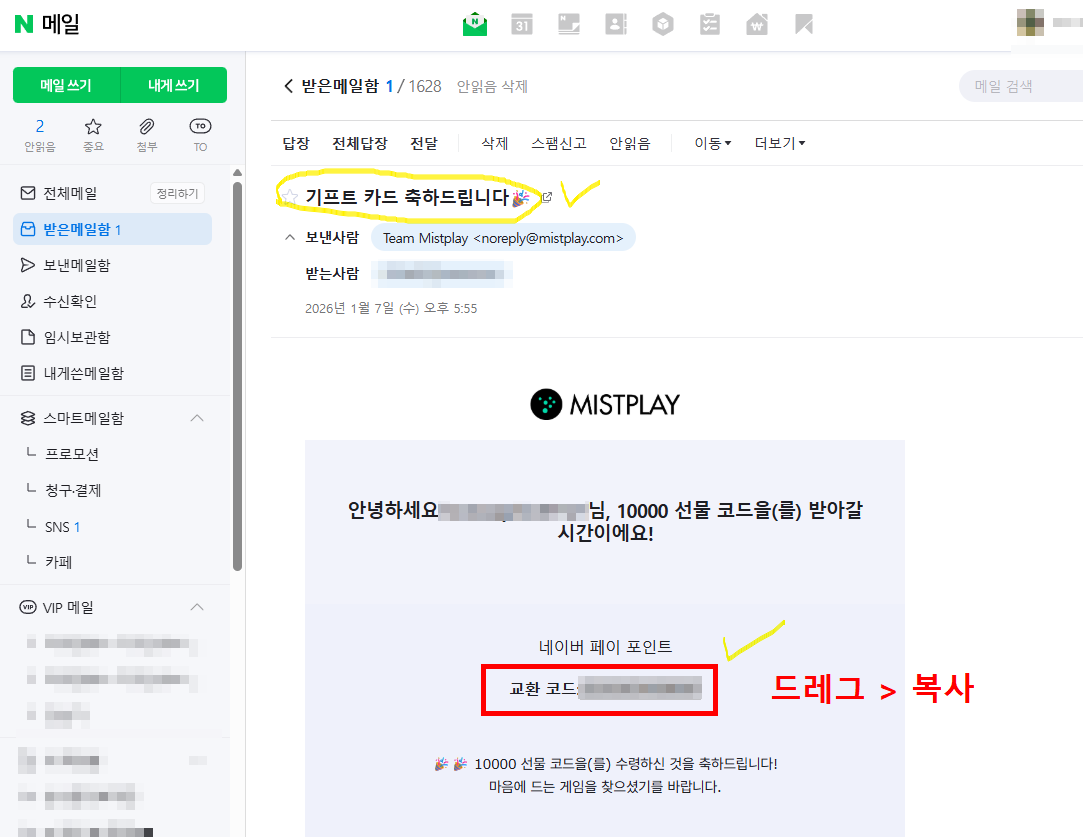Image resolution: width=1083 pixels, height=837 pixels.
Task: Open 이동 dropdown
Action: (x=713, y=143)
